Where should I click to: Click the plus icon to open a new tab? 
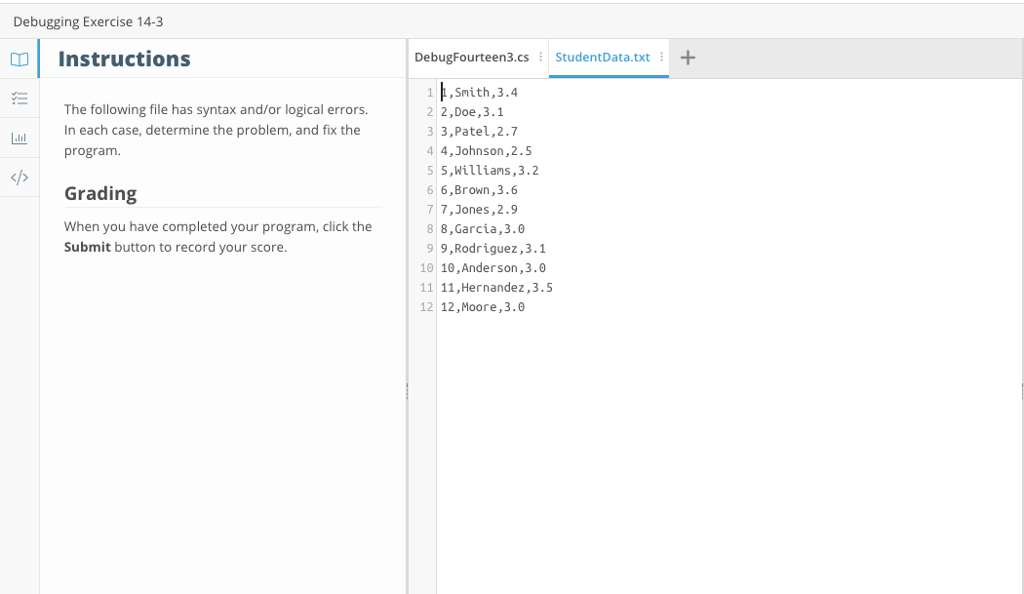687,57
